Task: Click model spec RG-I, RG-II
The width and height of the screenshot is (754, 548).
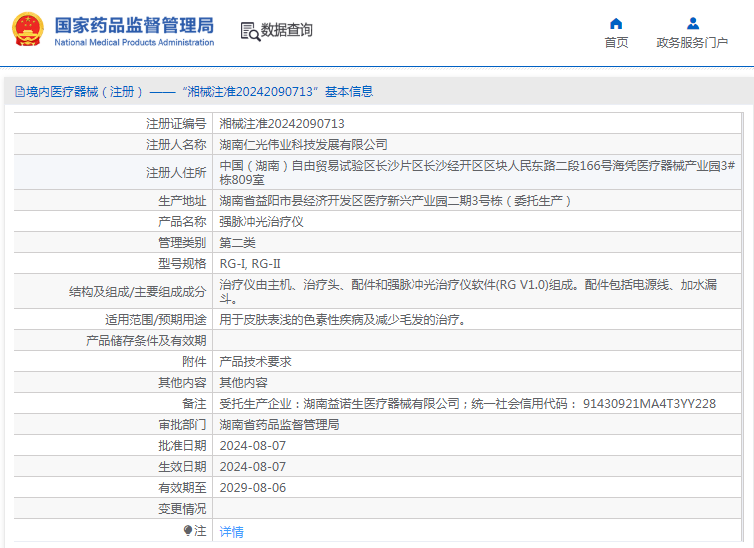Action: point(250,264)
